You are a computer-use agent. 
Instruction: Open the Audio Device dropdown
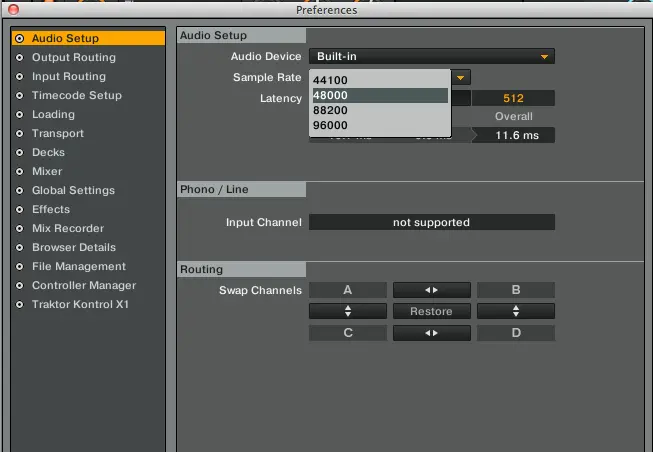pyautogui.click(x=431, y=57)
